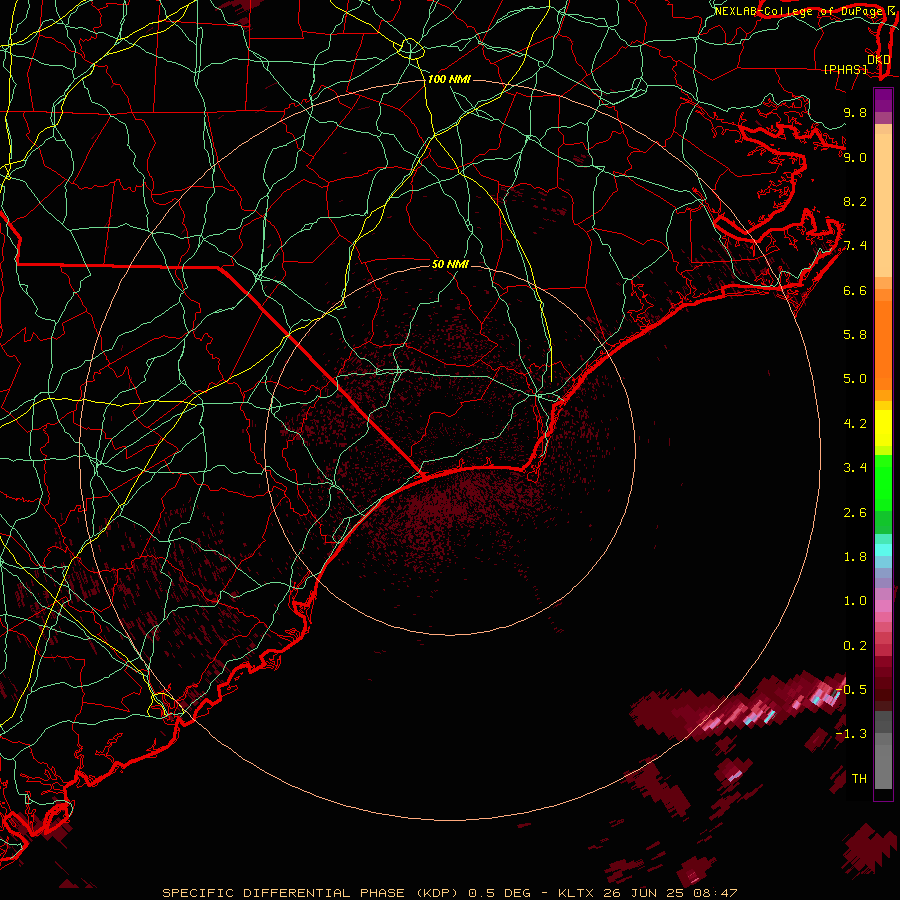Image resolution: width=900 pixels, height=900 pixels.
Task: Click the "[PHAS]" units label
Action: coord(845,69)
